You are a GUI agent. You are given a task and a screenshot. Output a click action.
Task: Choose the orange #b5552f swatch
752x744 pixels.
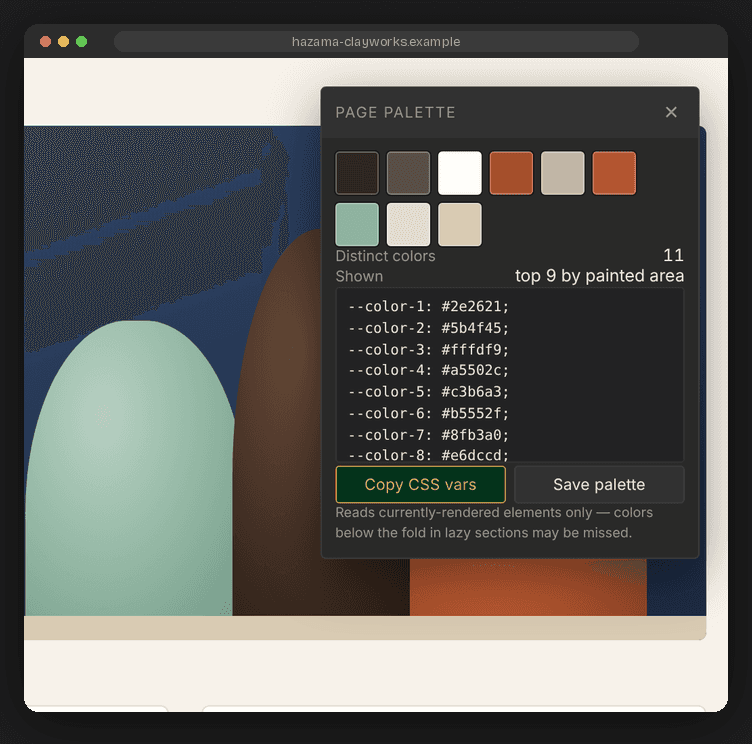614,173
